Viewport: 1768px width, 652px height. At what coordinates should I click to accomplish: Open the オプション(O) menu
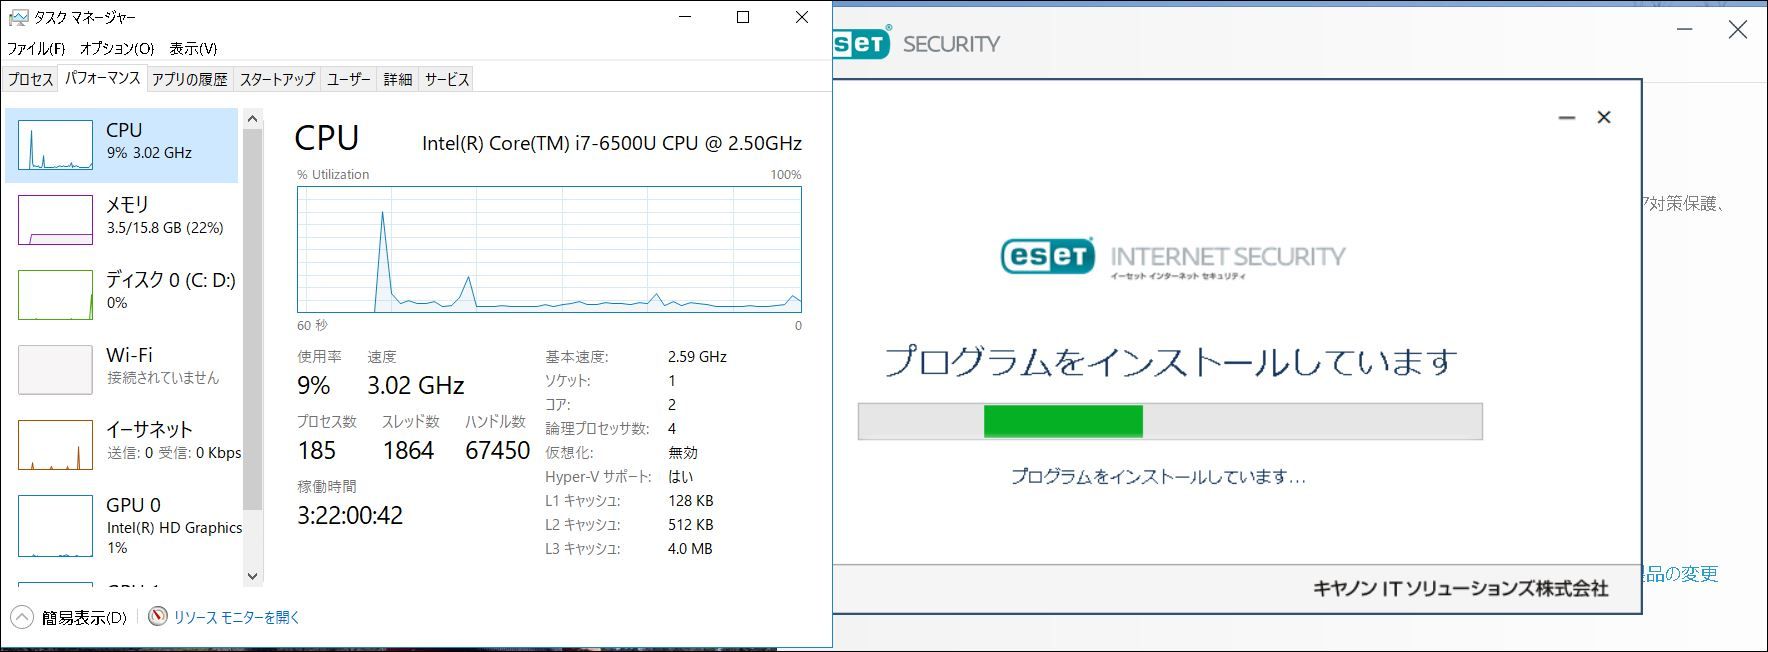click(x=117, y=48)
